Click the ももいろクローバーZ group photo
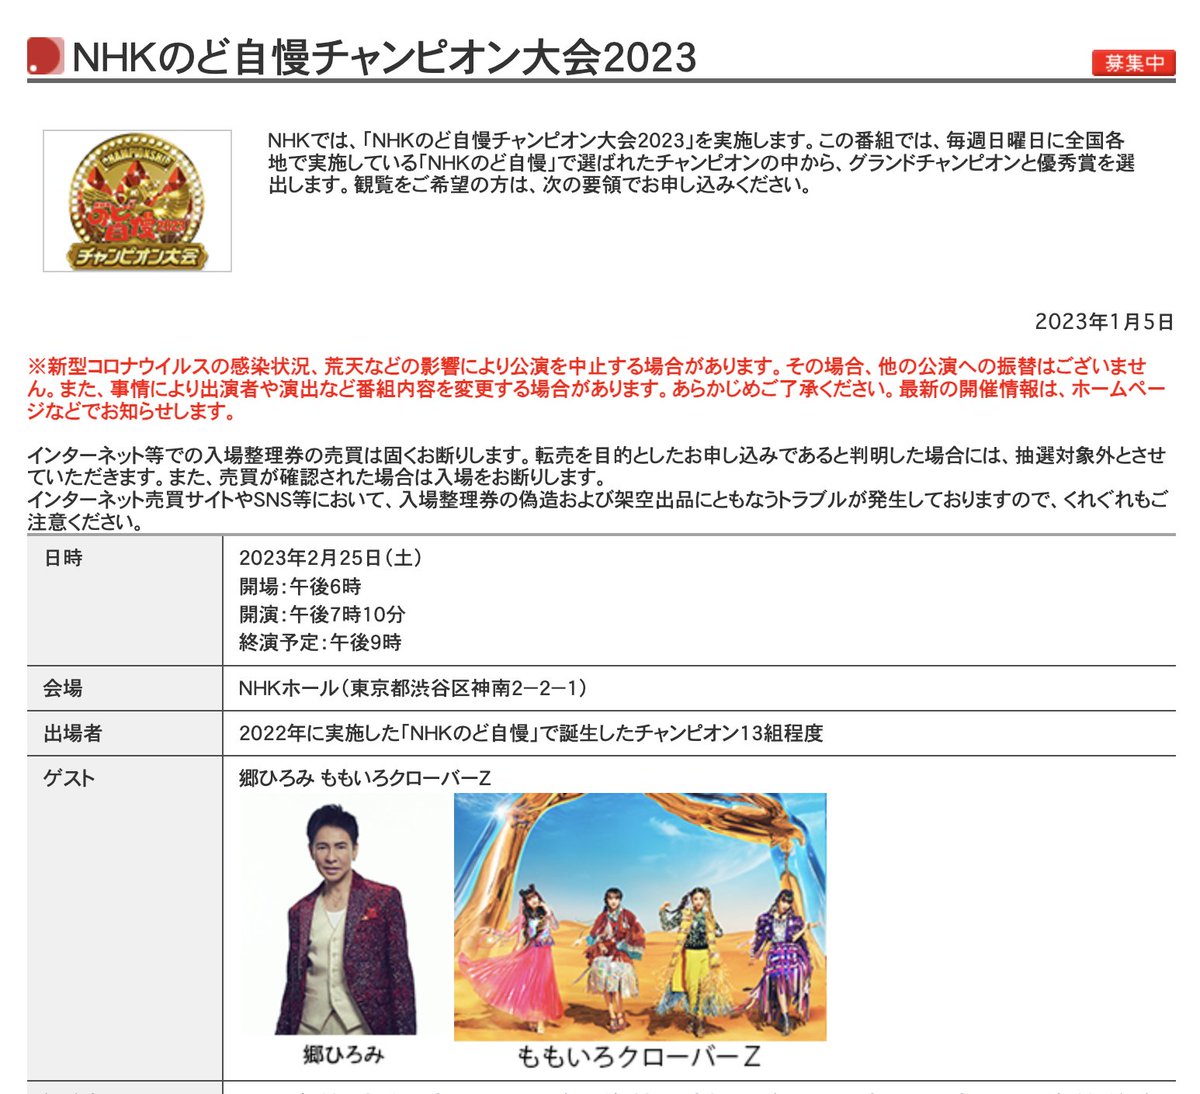1200x1094 pixels. pos(640,916)
